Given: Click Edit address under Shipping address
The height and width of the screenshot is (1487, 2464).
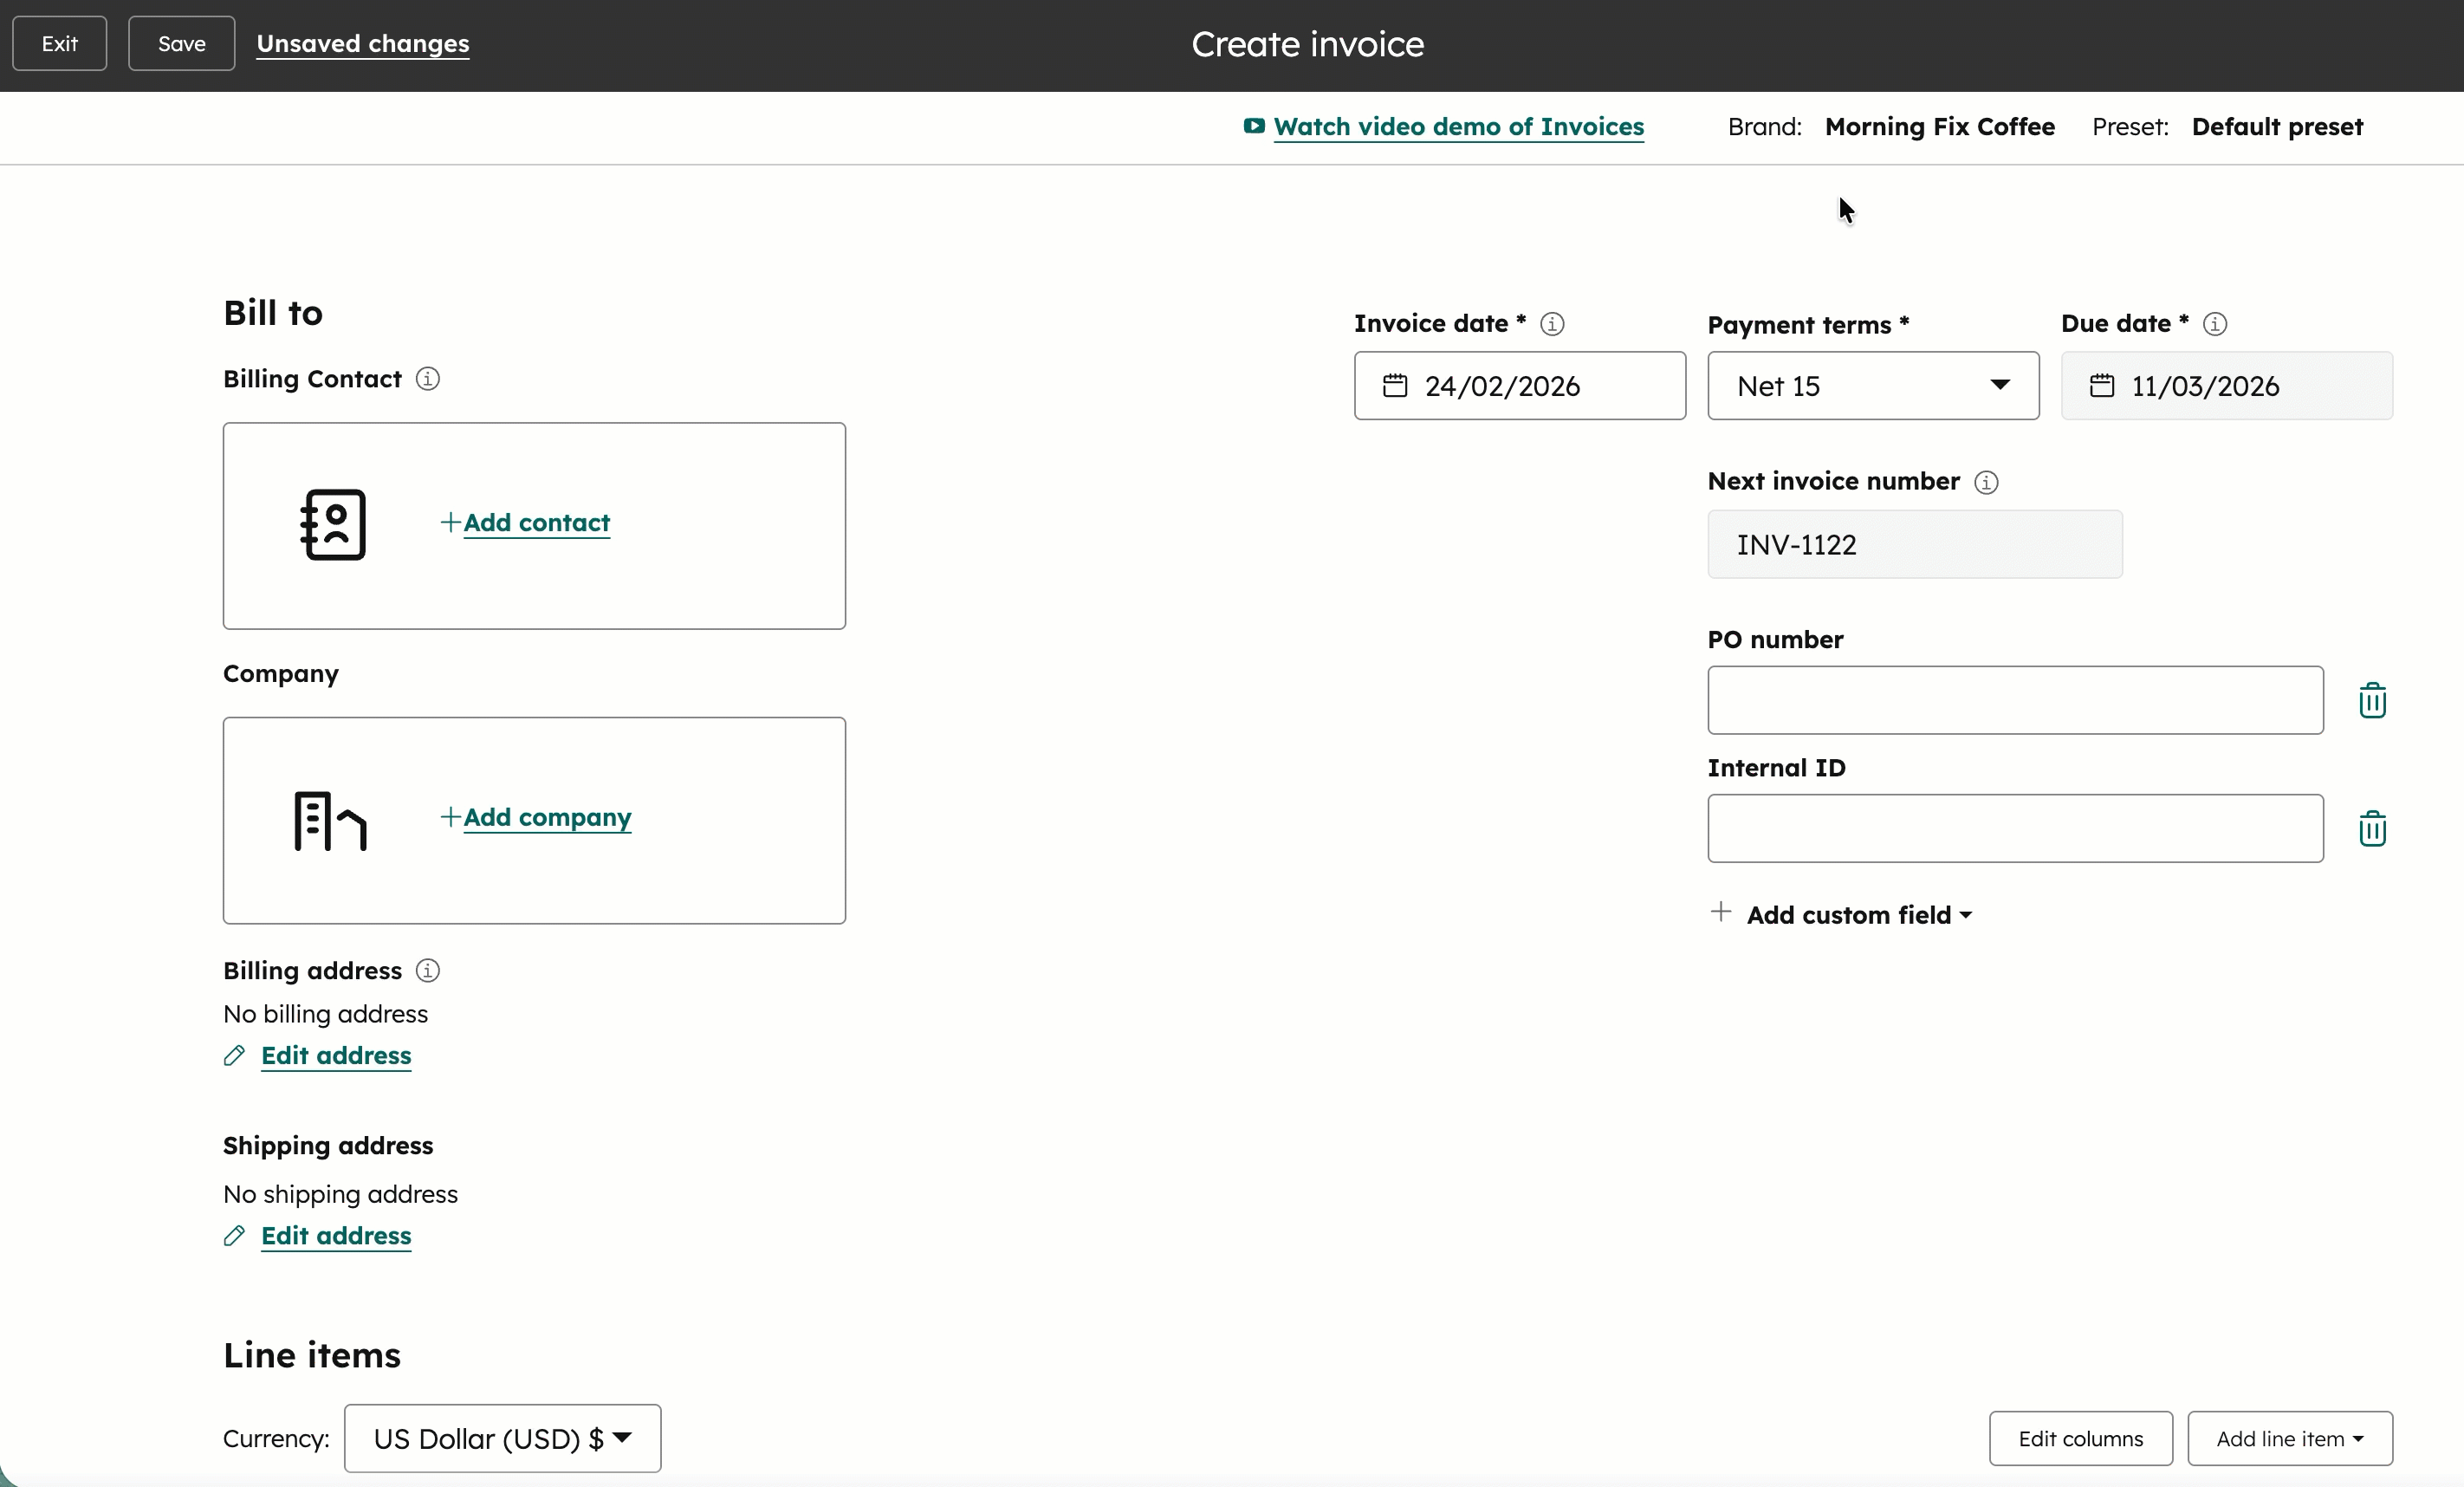Looking at the screenshot, I should 336,1236.
